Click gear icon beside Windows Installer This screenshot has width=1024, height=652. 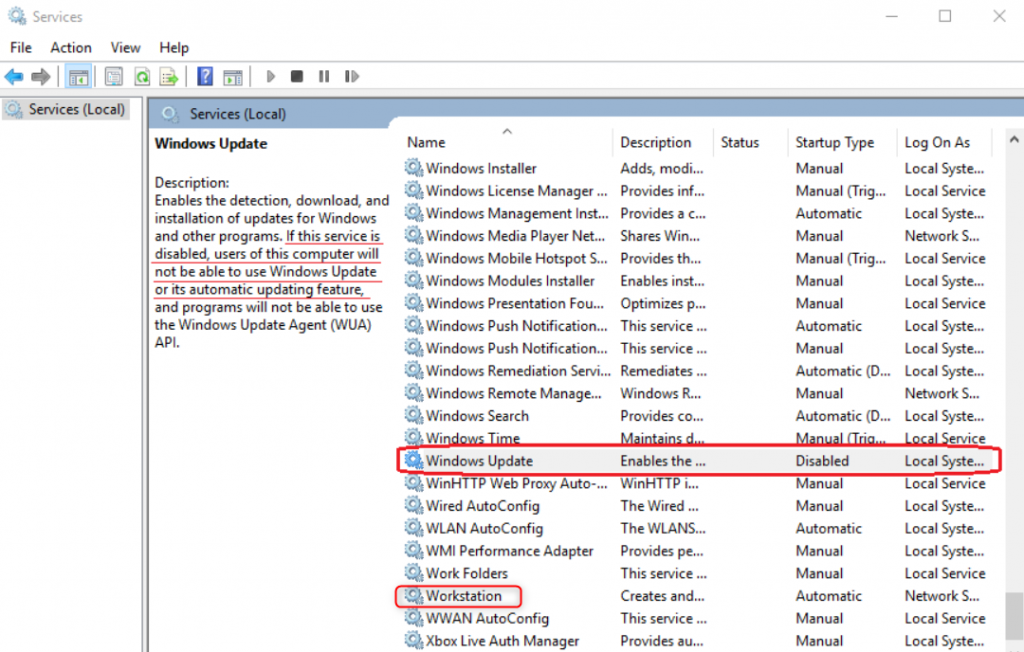click(413, 168)
